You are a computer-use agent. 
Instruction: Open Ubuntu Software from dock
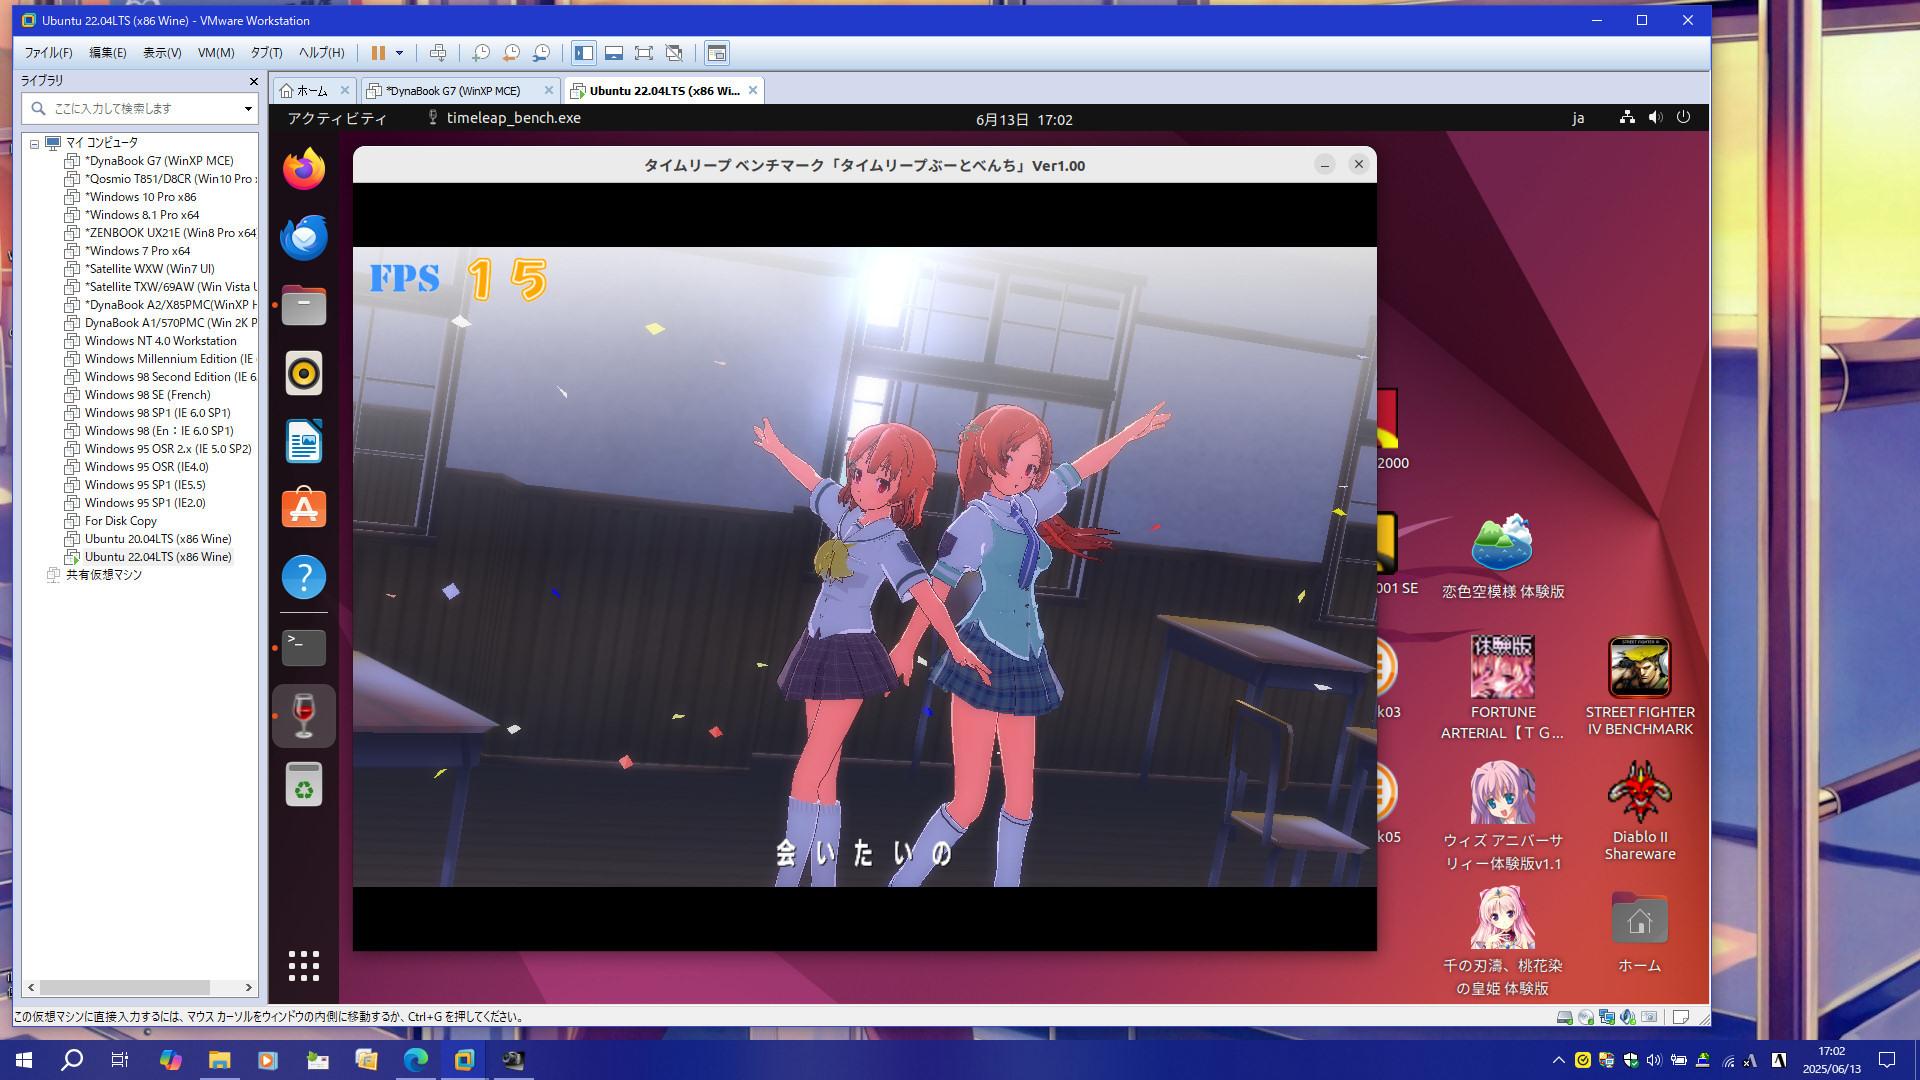(x=304, y=510)
